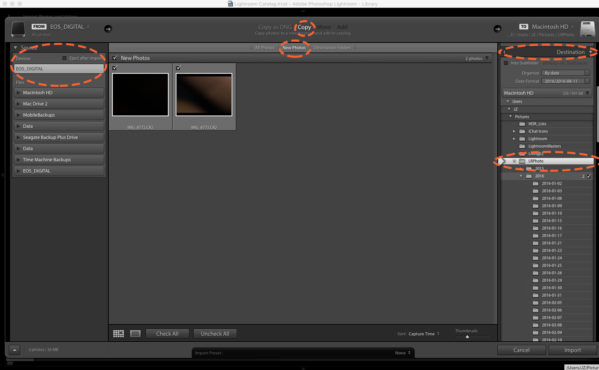
Task: Select the 2016-01-21 date folder
Action: pos(552,243)
